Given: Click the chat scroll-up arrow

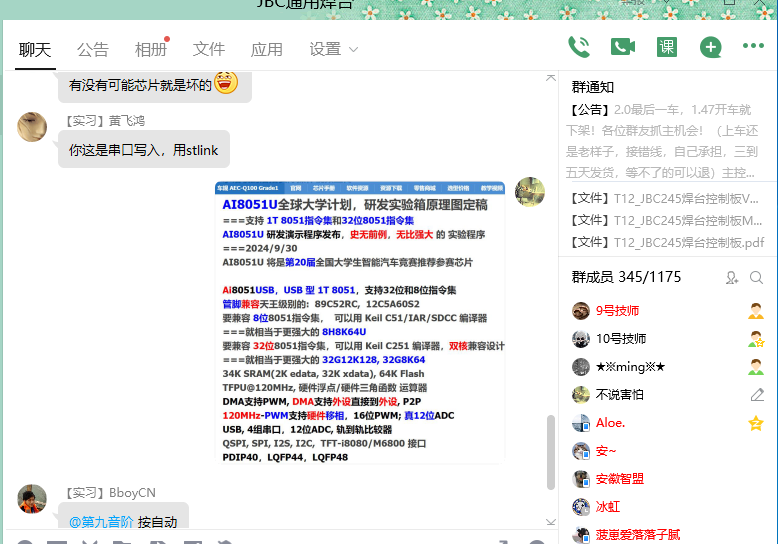Looking at the screenshot, I should [550, 78].
